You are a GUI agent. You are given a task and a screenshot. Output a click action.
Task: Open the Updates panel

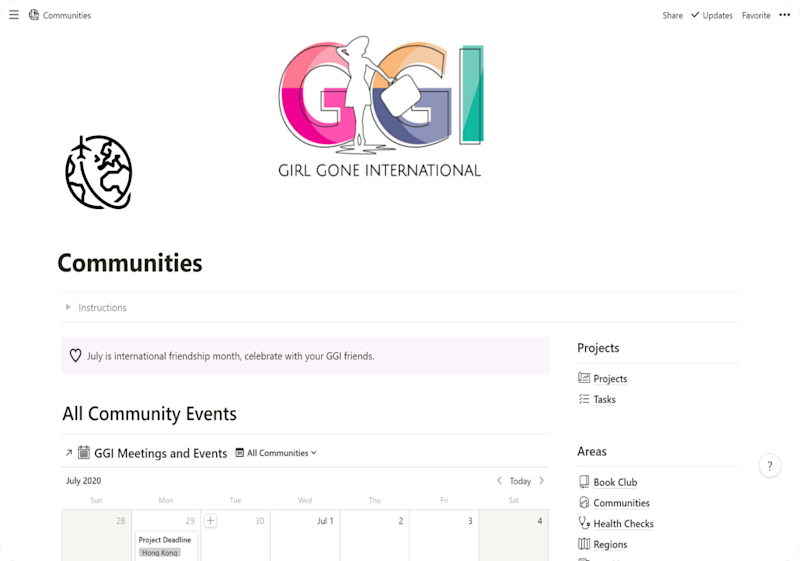click(712, 15)
